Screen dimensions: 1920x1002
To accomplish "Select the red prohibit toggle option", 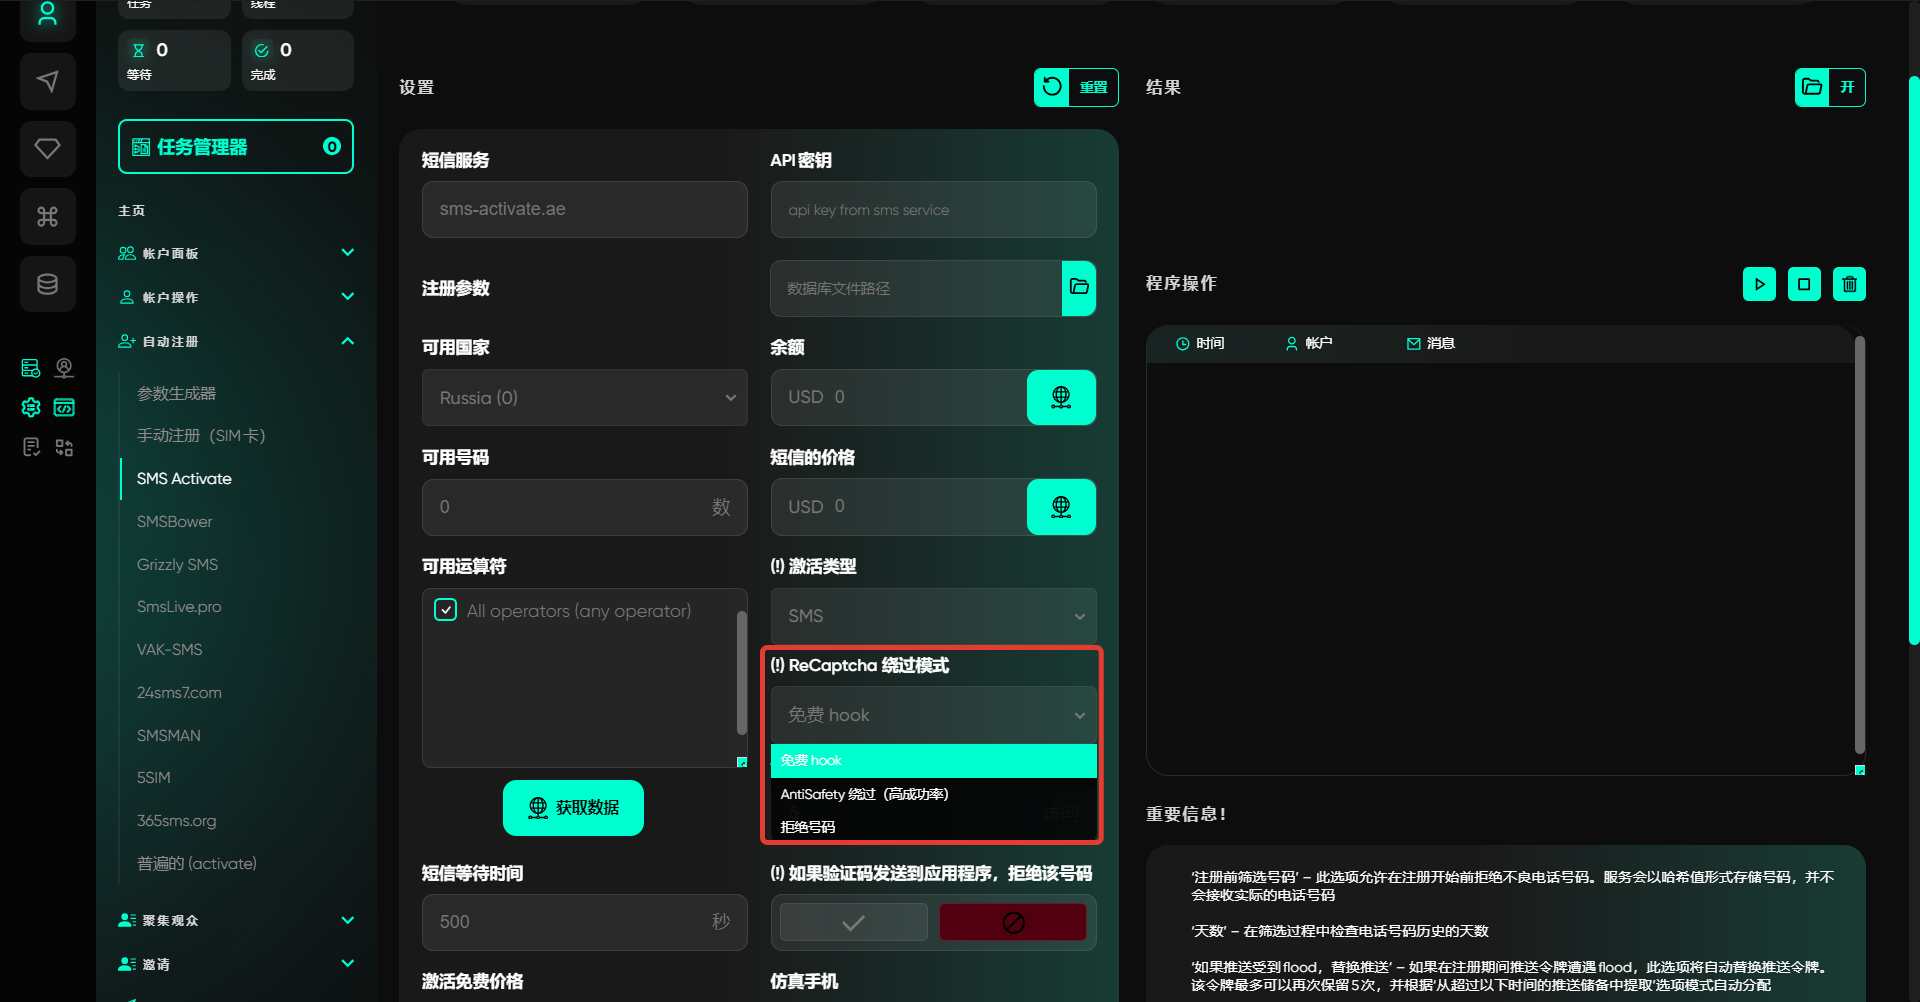I will (1013, 922).
